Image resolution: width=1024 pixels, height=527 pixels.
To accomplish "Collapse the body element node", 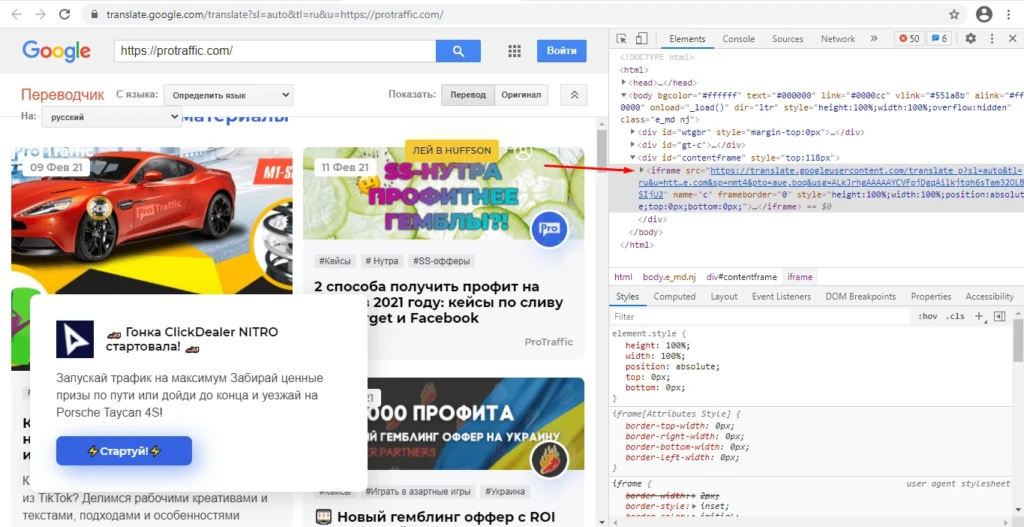I will click(624, 95).
